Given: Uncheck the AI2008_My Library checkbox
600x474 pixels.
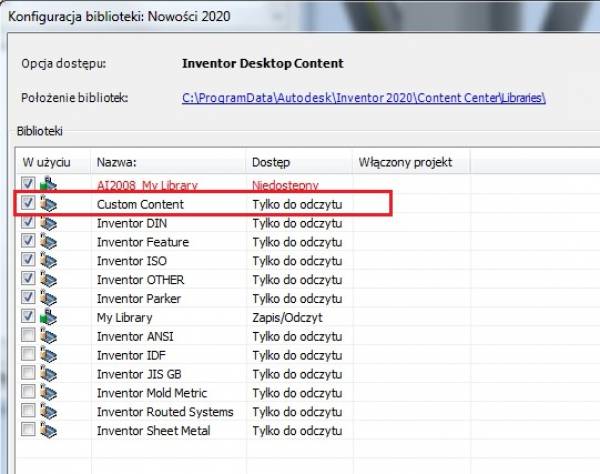Looking at the screenshot, I should pyautogui.click(x=28, y=184).
